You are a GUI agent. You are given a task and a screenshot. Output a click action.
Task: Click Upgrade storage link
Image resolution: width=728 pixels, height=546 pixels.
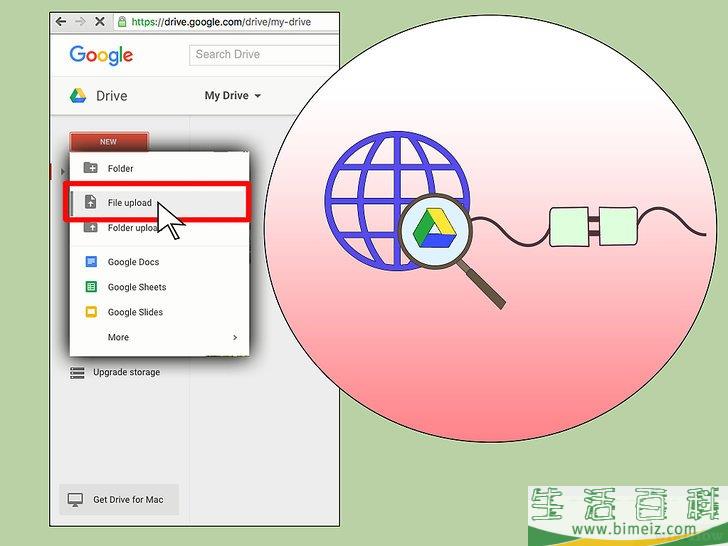pyautogui.click(x=126, y=372)
